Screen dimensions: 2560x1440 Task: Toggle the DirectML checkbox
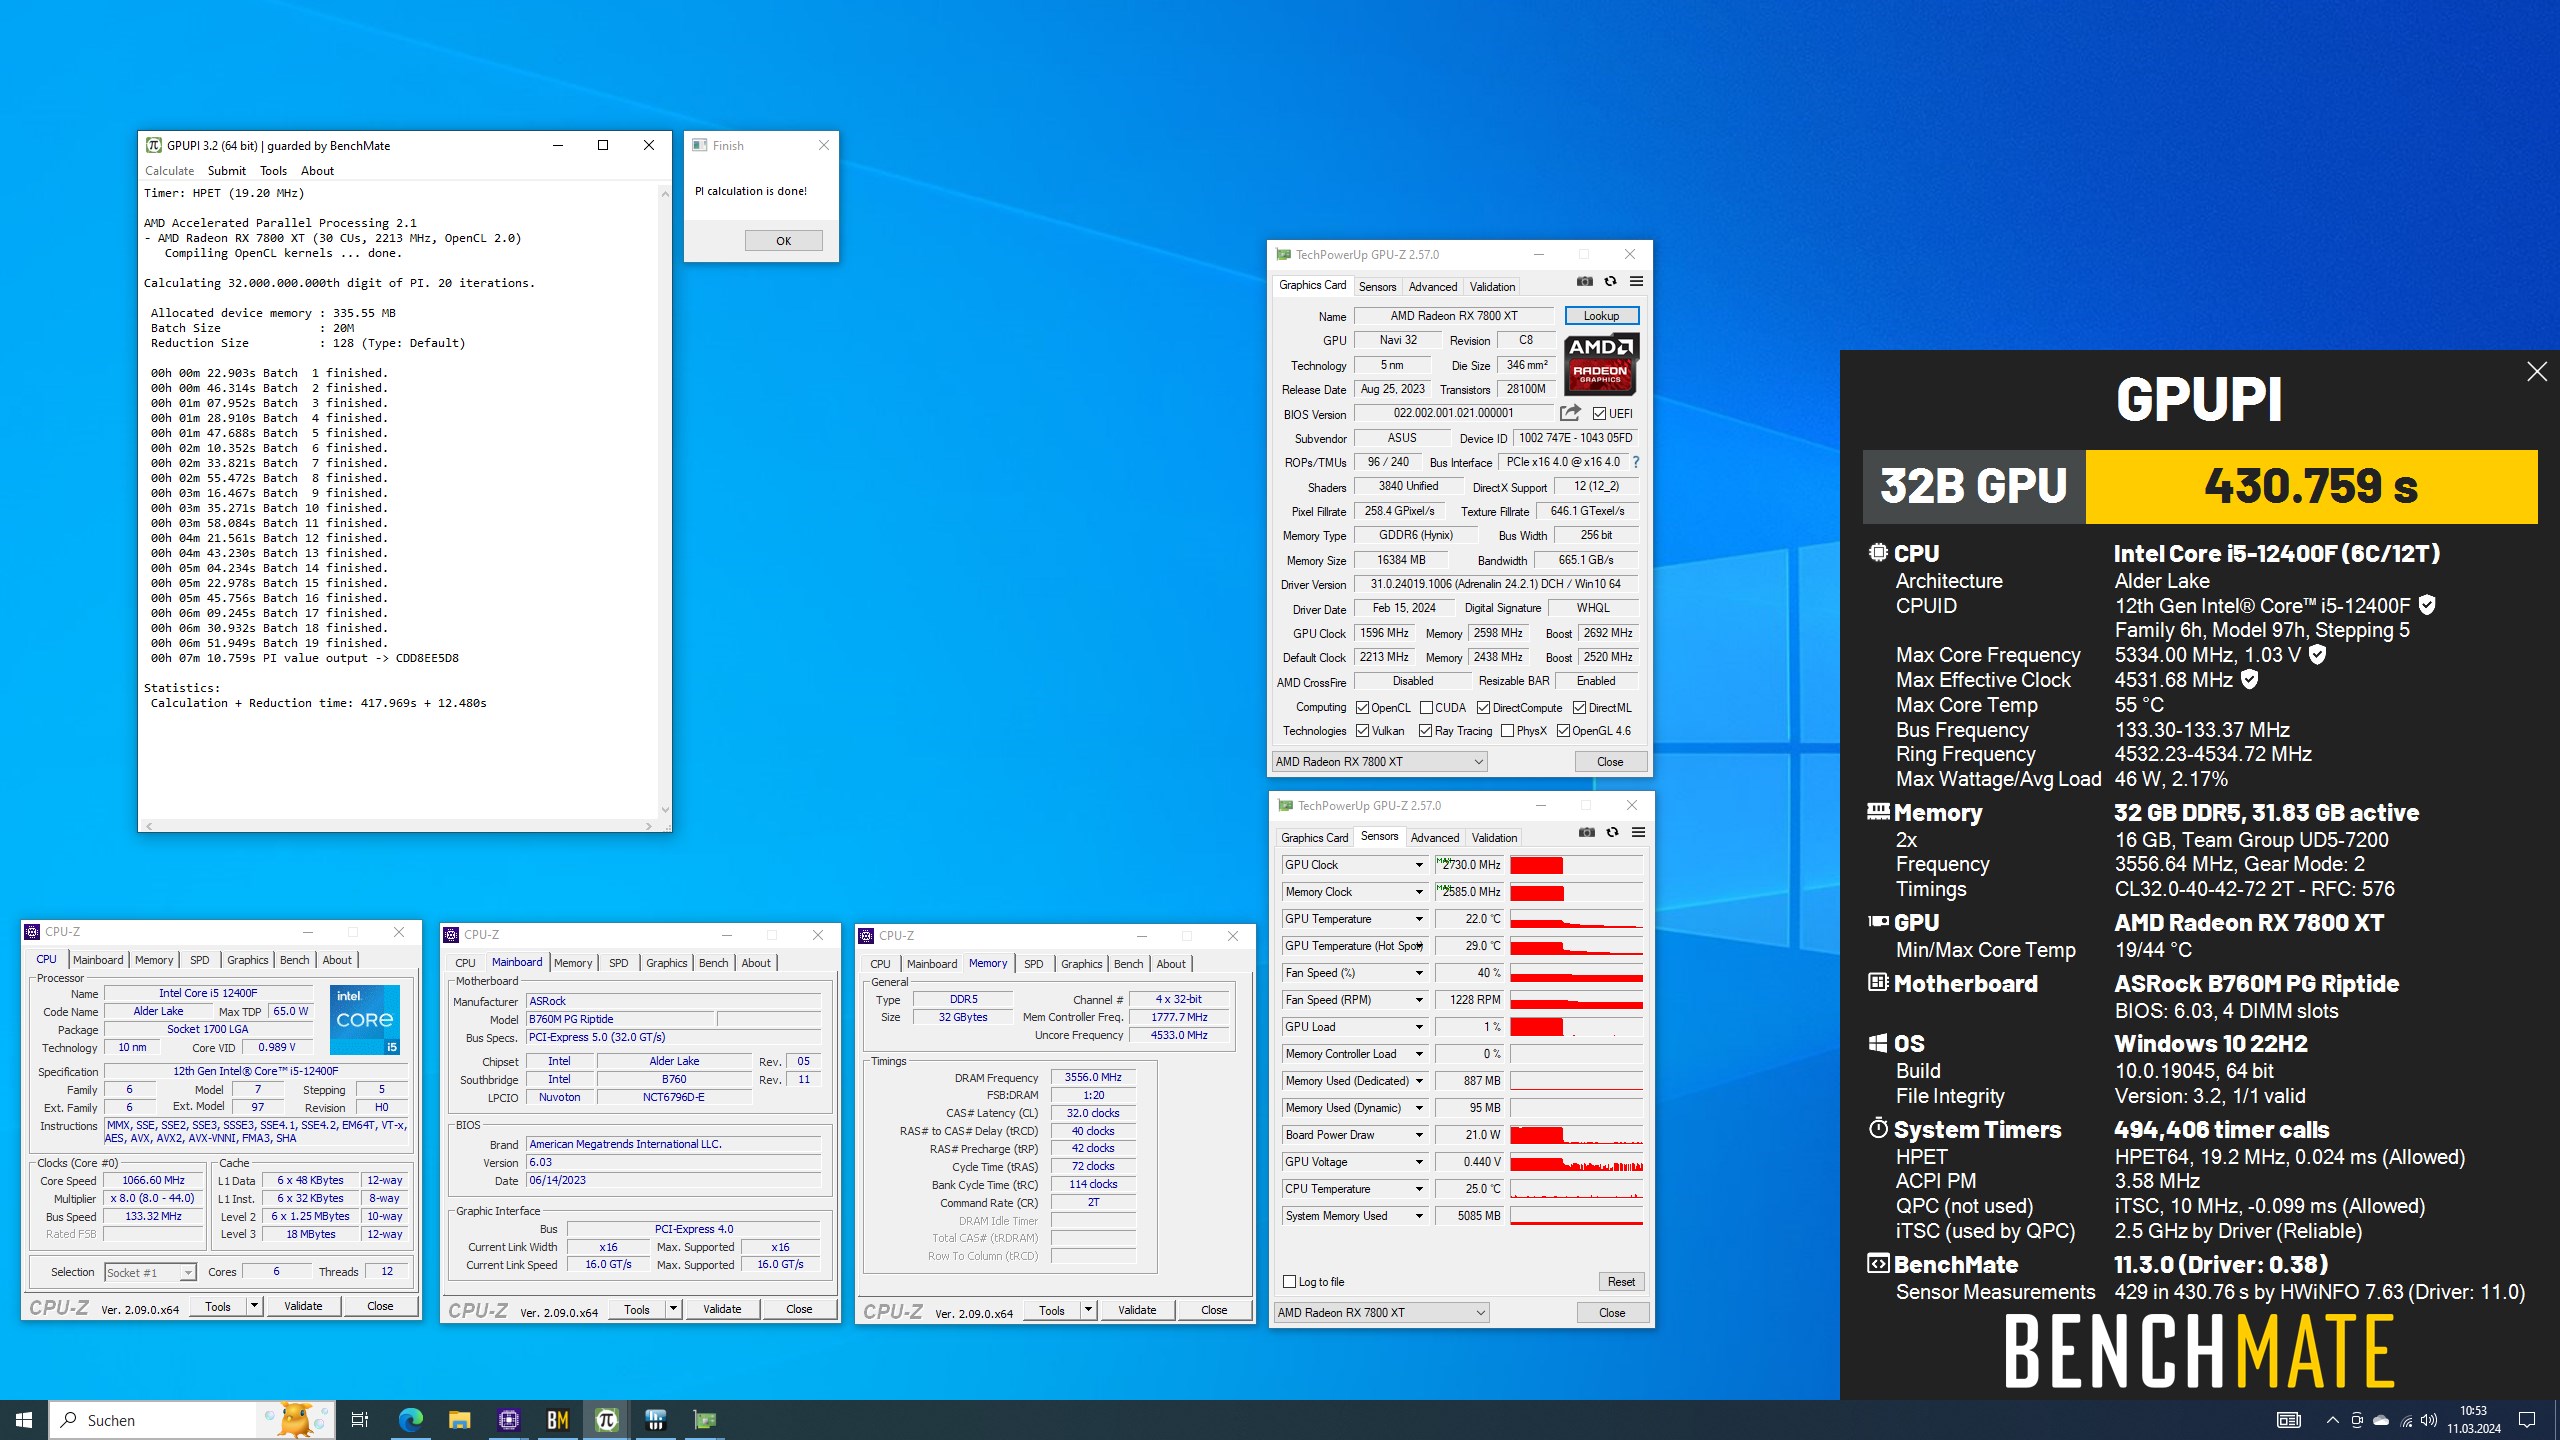(1580, 708)
